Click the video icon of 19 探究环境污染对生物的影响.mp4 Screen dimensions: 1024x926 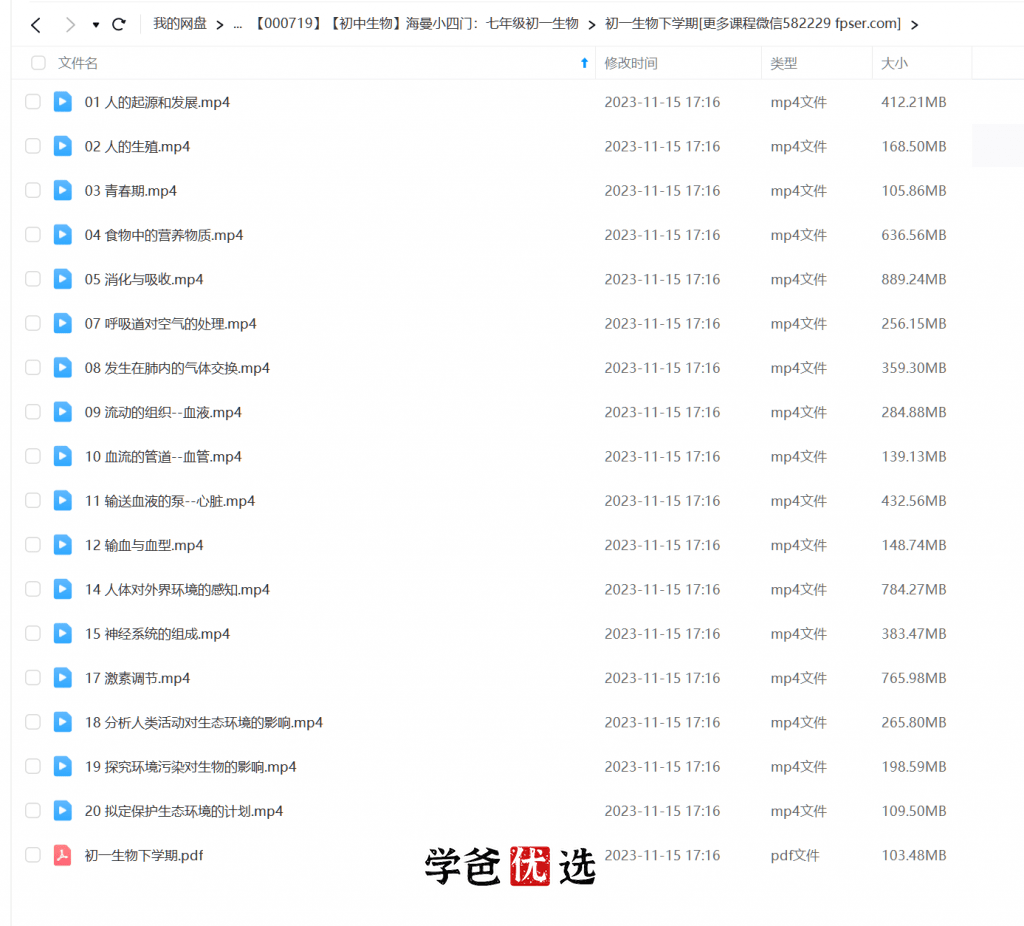[63, 767]
